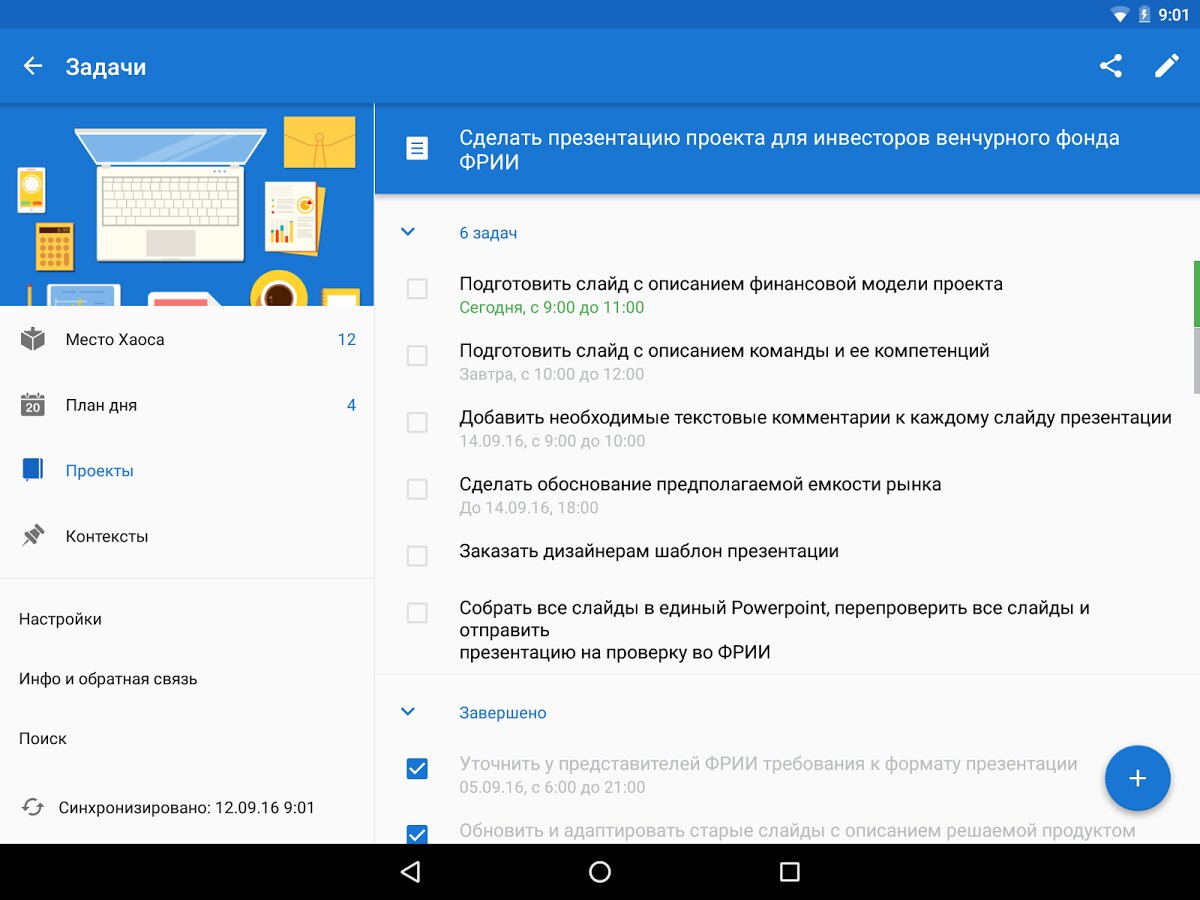Open task Сделать обоснование предполагаемой емкости рынка
1200x900 pixels.
[700, 485]
